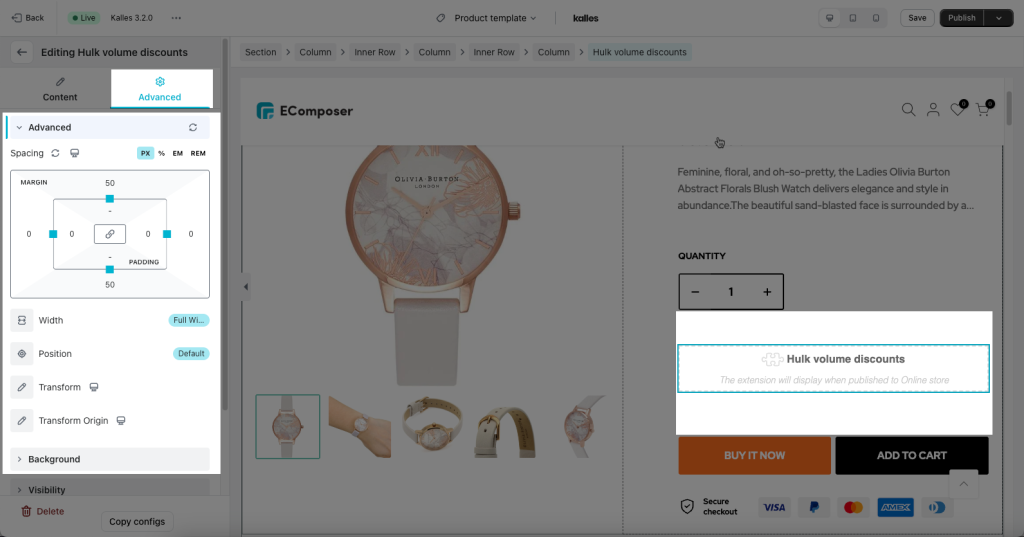1024x537 pixels.
Task: Reset Advanced section with refresh icon
Action: (193, 127)
